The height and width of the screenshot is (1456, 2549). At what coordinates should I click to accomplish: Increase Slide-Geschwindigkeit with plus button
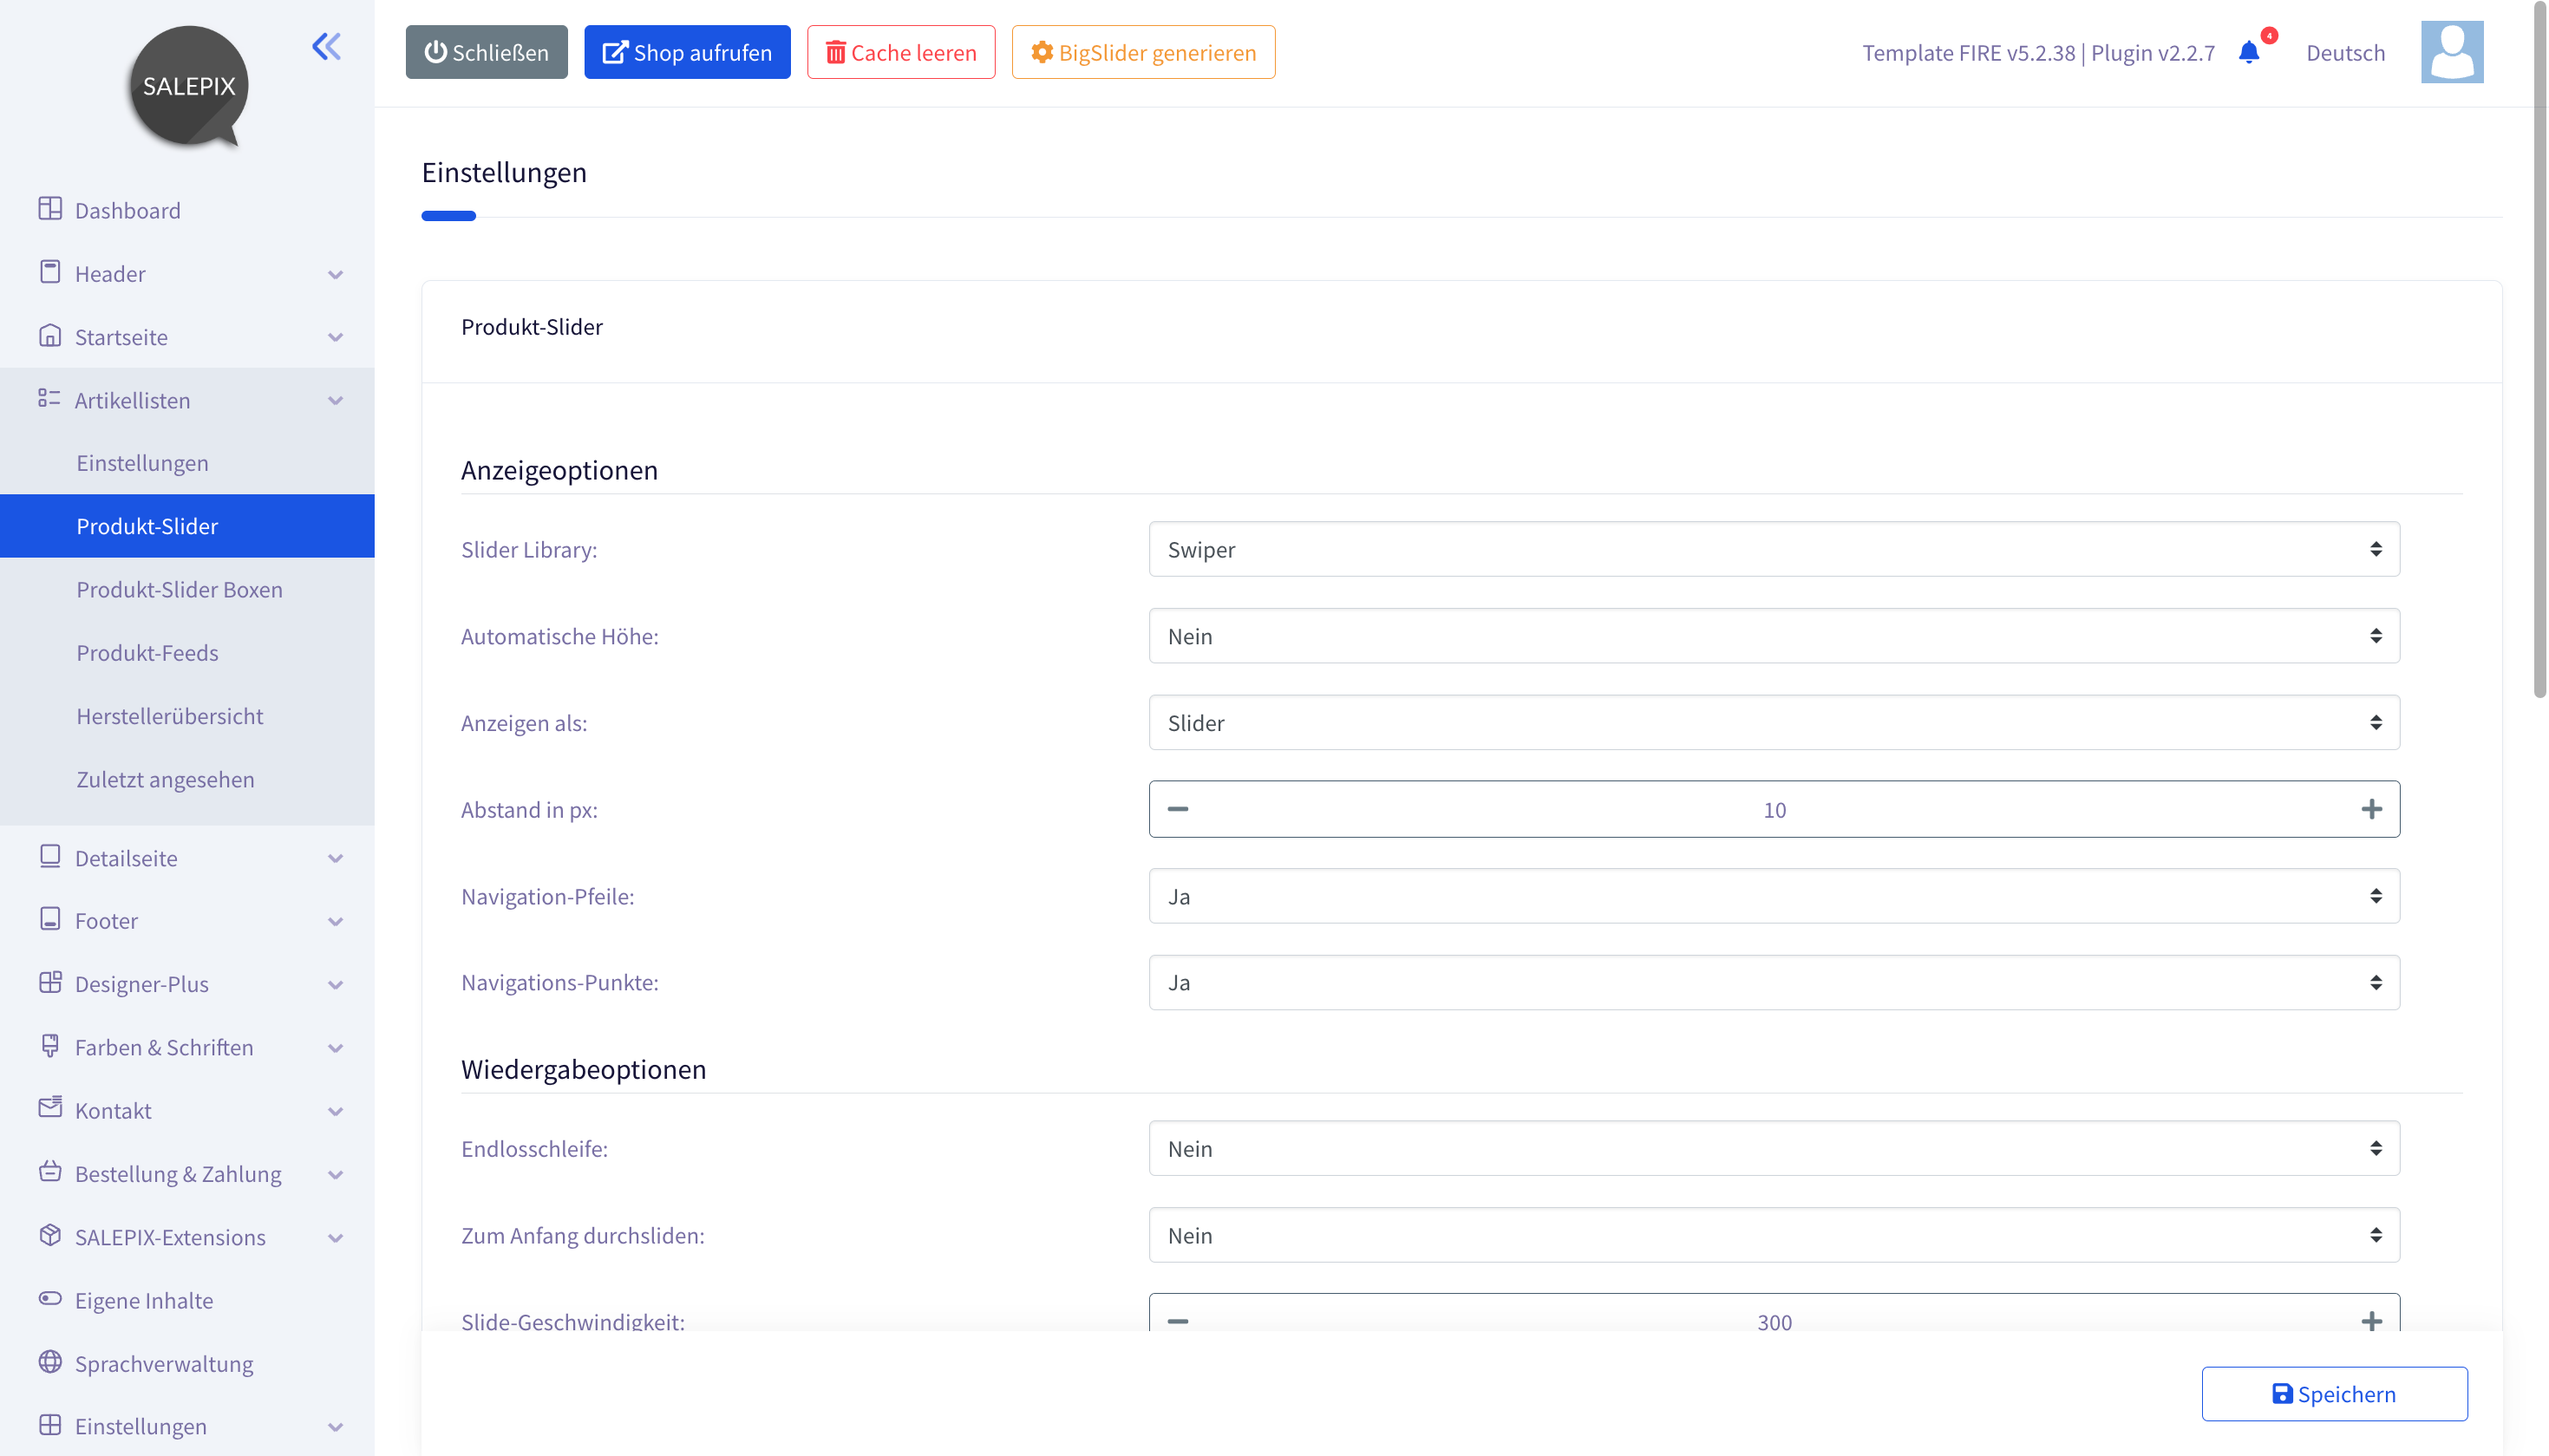(2371, 1321)
